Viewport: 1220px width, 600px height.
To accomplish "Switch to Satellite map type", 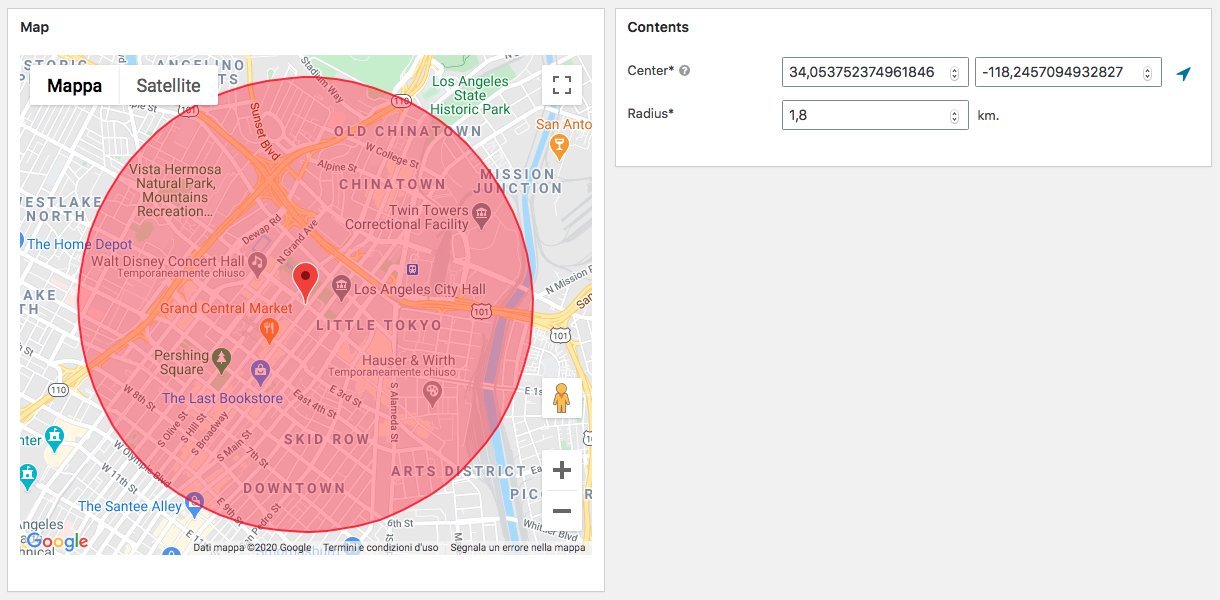I will tap(169, 86).
